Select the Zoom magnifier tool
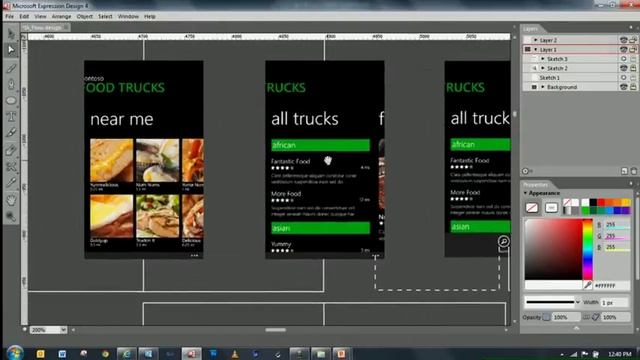640x360 pixels. pos(11,216)
